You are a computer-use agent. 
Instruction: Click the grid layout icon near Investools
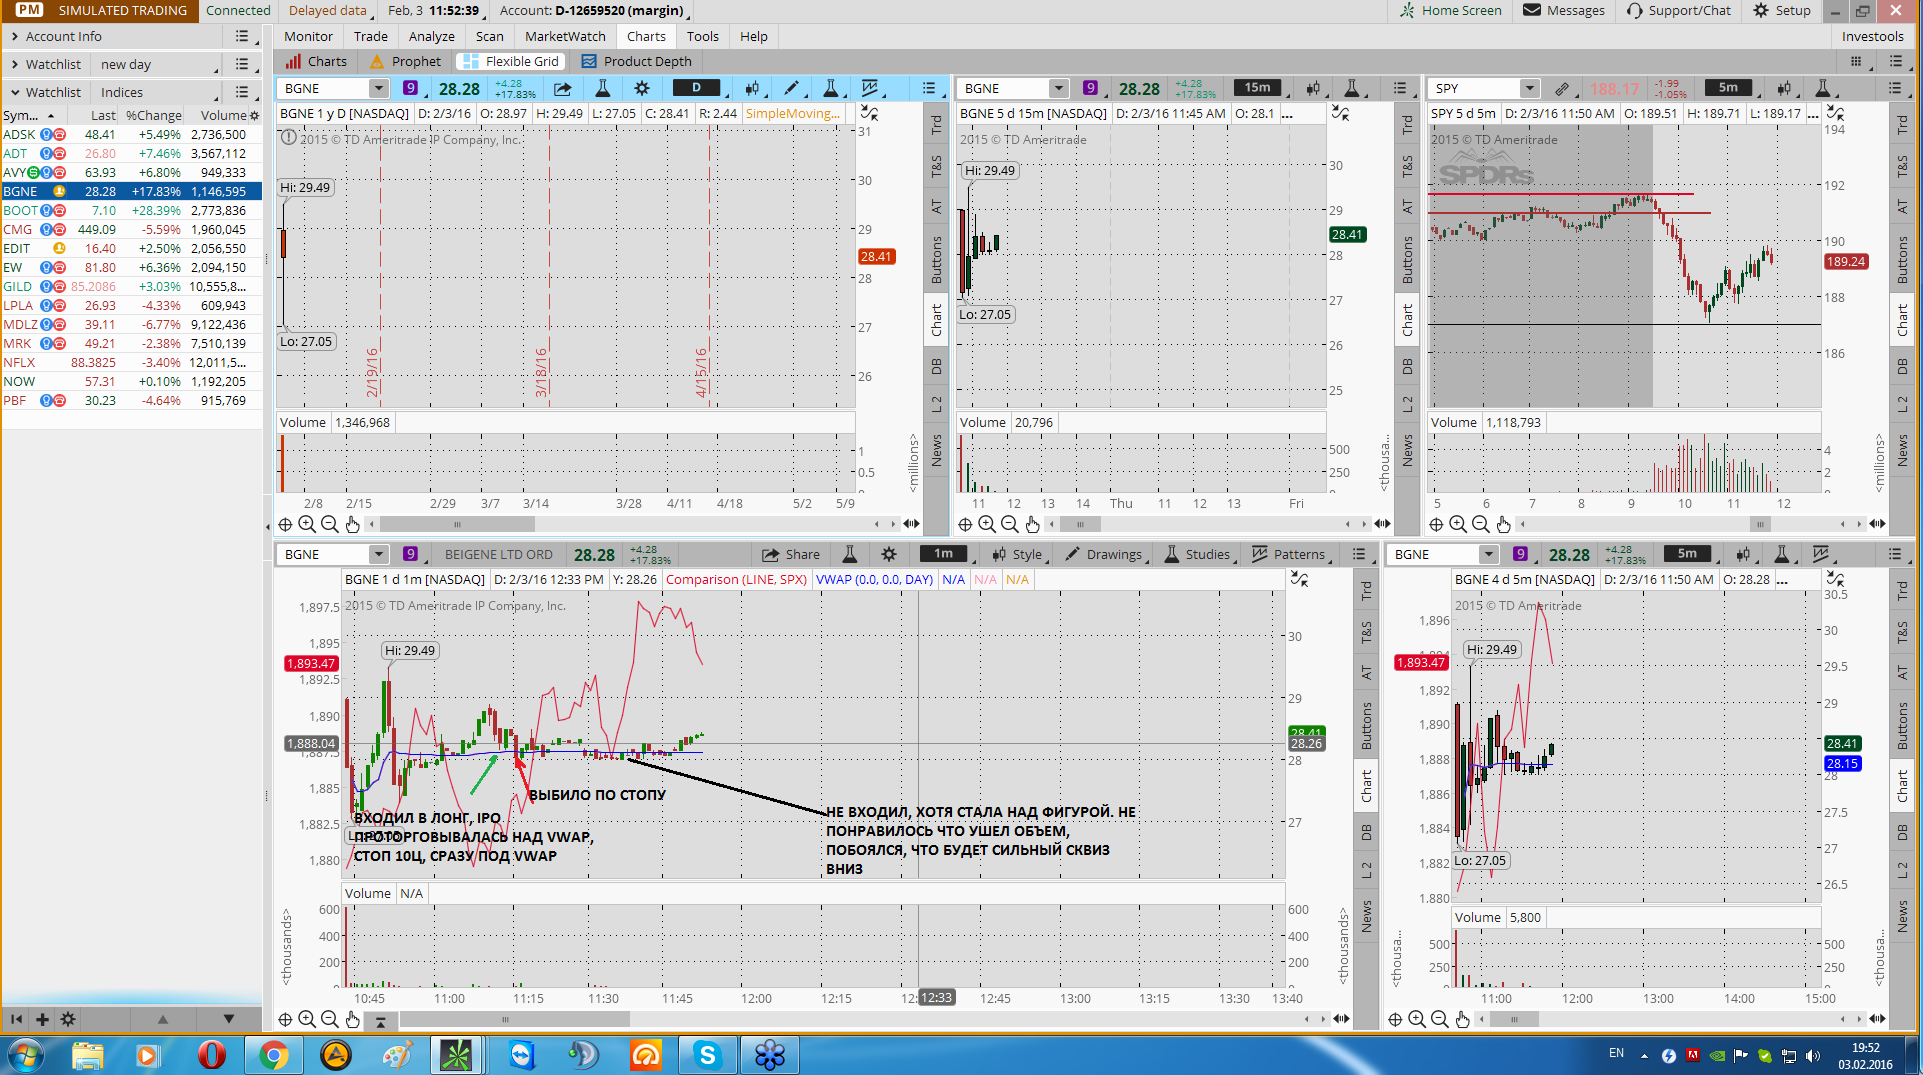pos(1856,61)
